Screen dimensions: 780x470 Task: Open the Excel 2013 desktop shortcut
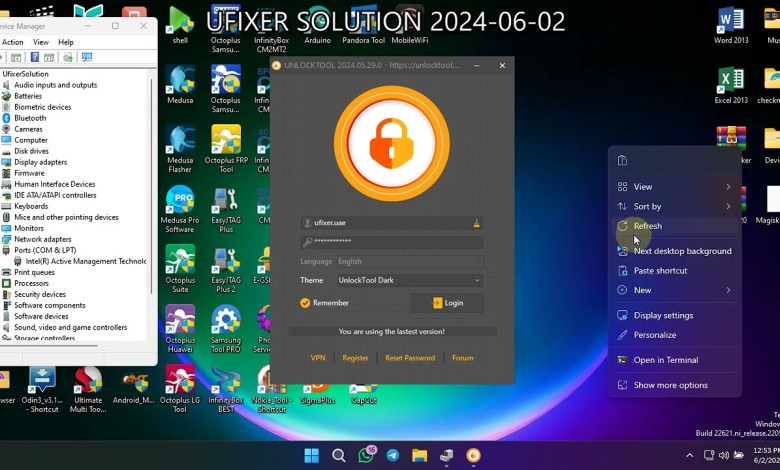(731, 82)
